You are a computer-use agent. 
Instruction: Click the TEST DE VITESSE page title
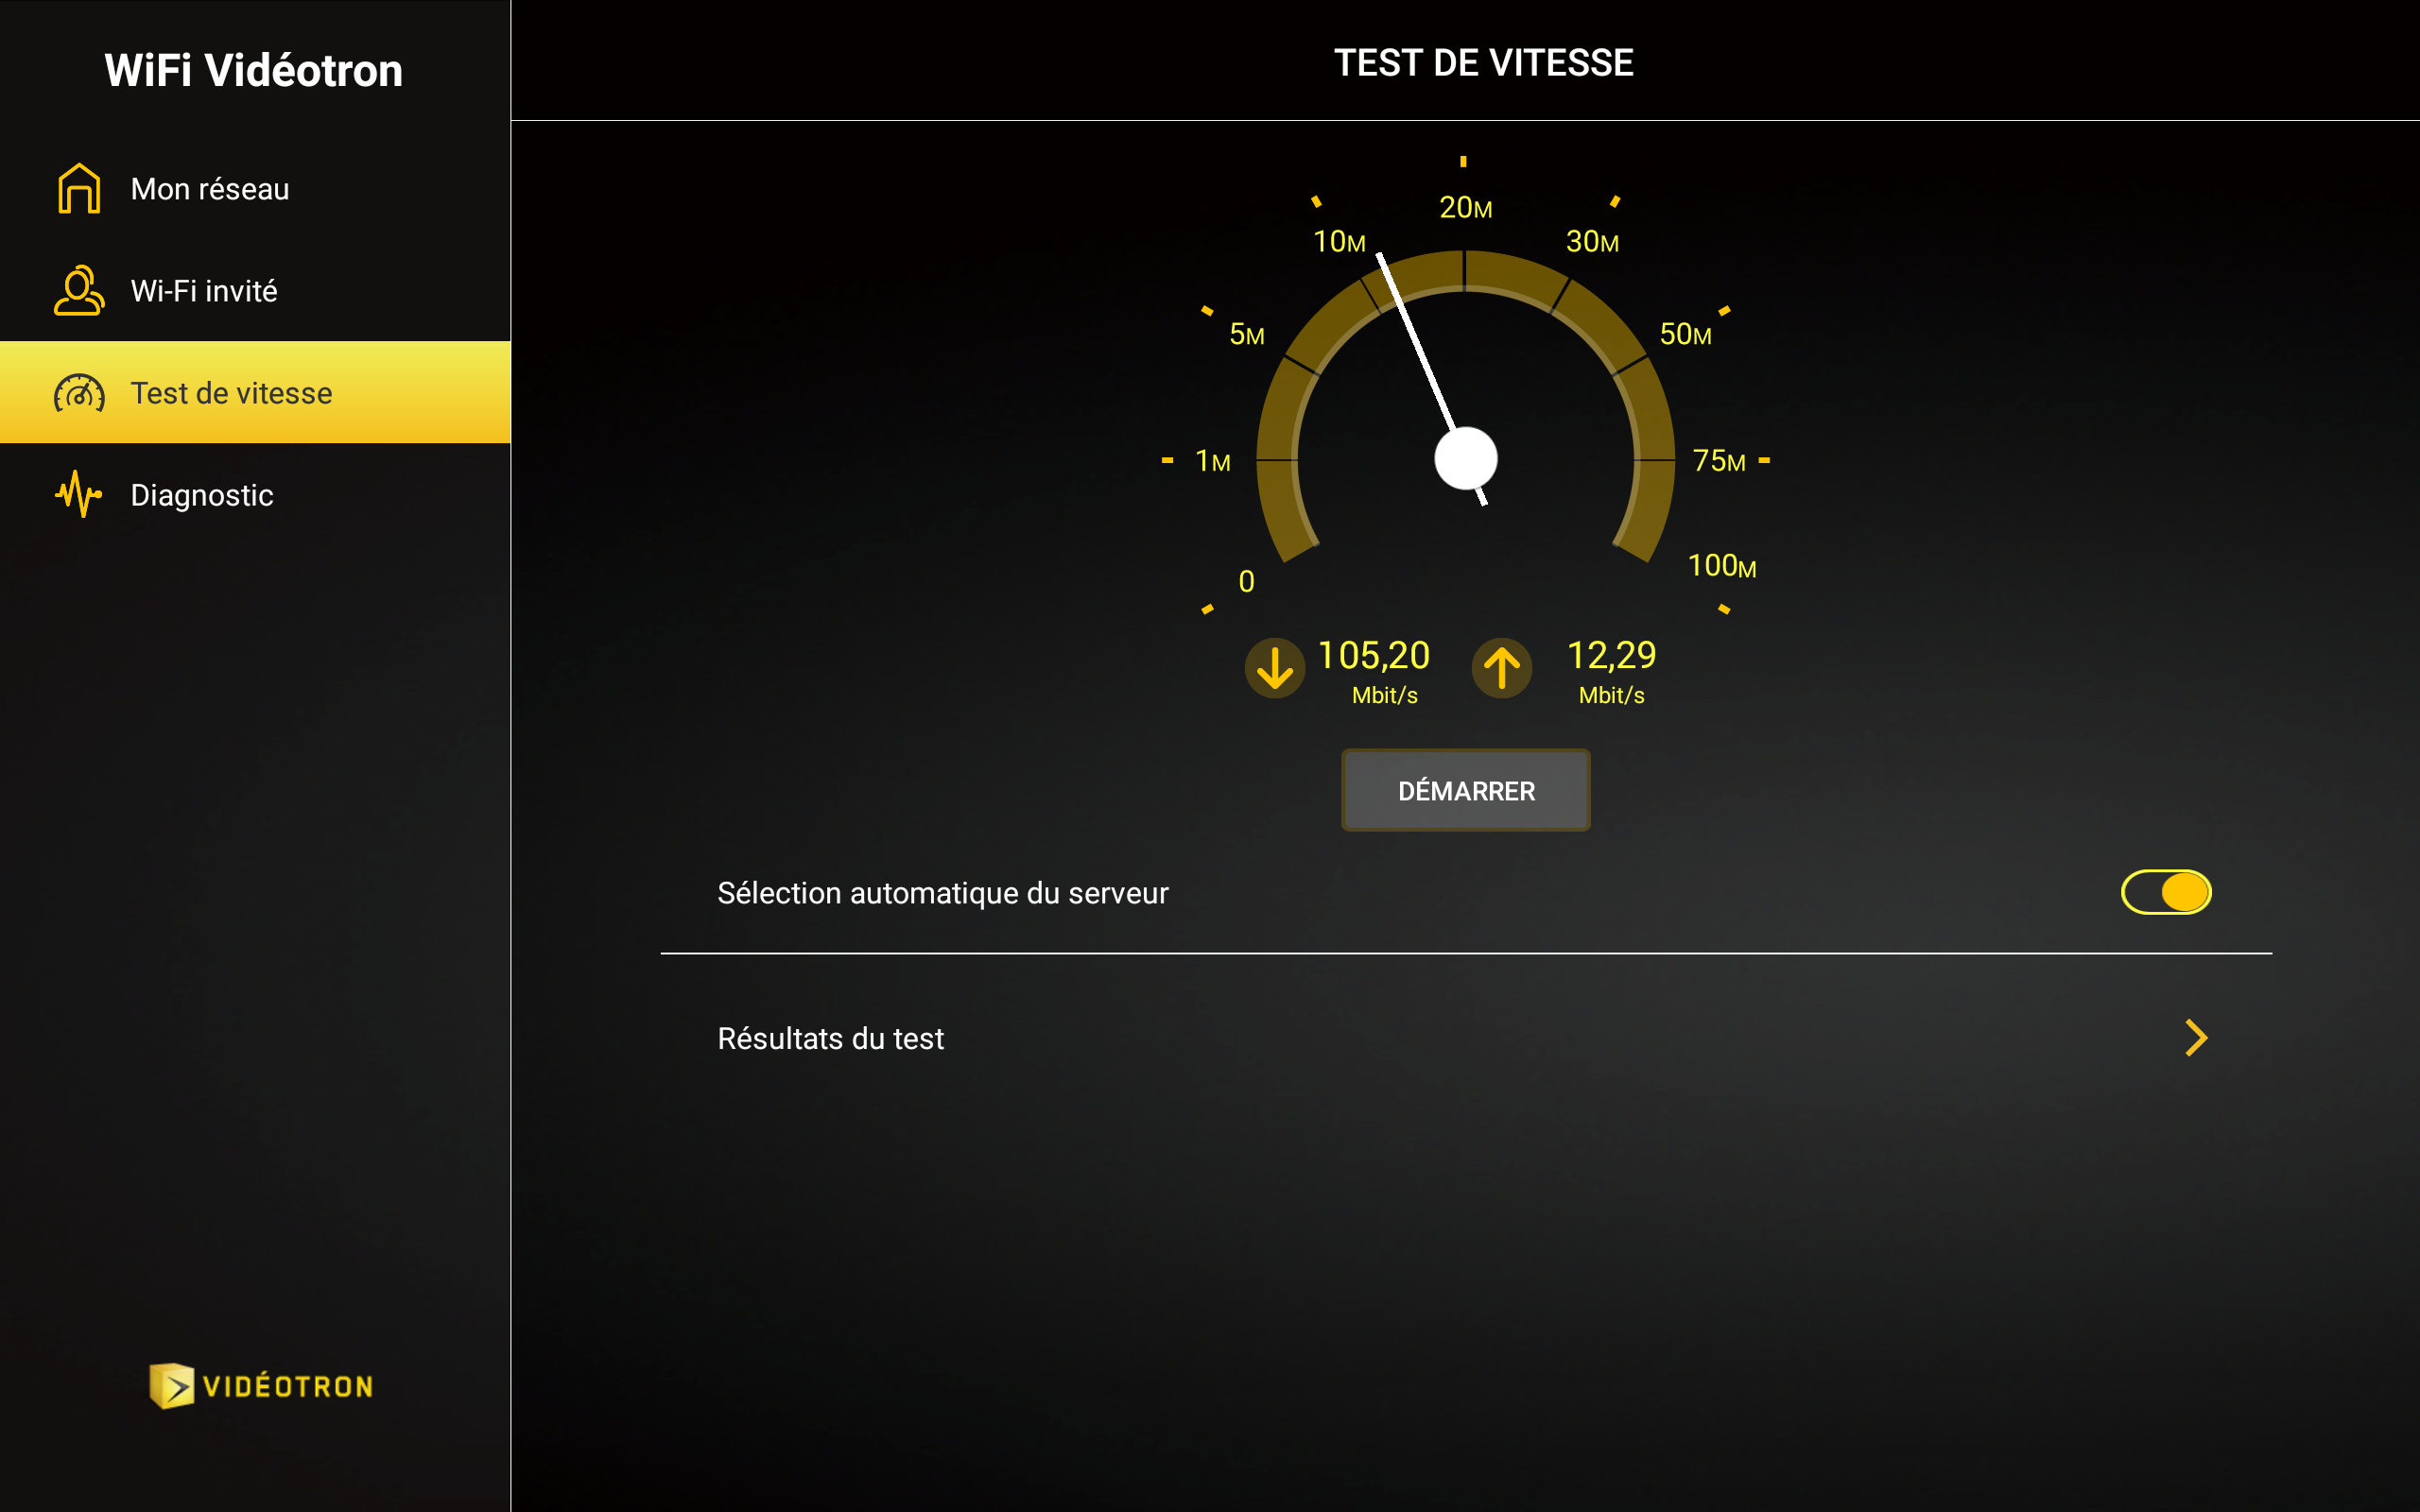point(1484,63)
